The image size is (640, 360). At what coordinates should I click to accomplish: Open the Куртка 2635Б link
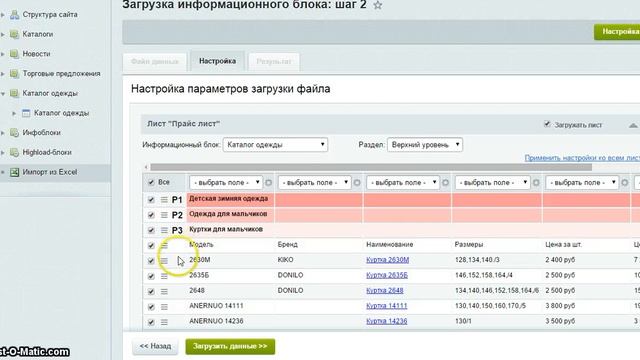387,276
